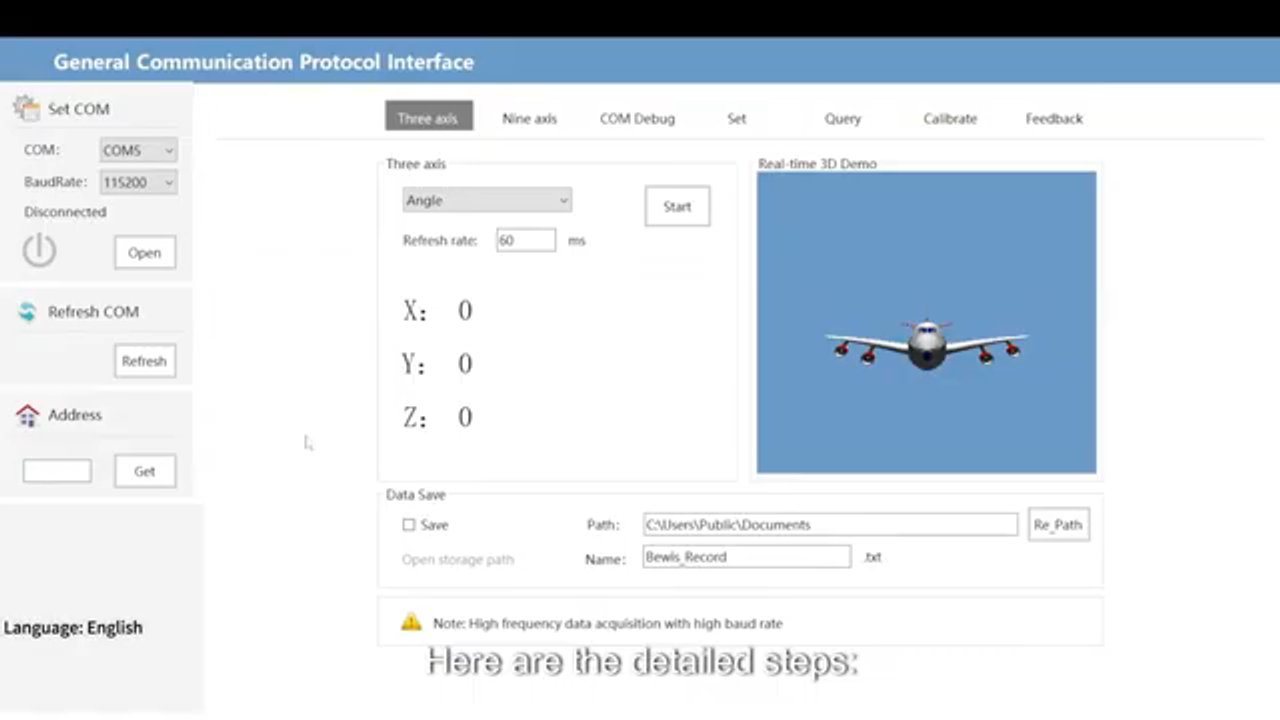Switch to the Nine axis tab
This screenshot has width=1280, height=720.
pos(529,118)
